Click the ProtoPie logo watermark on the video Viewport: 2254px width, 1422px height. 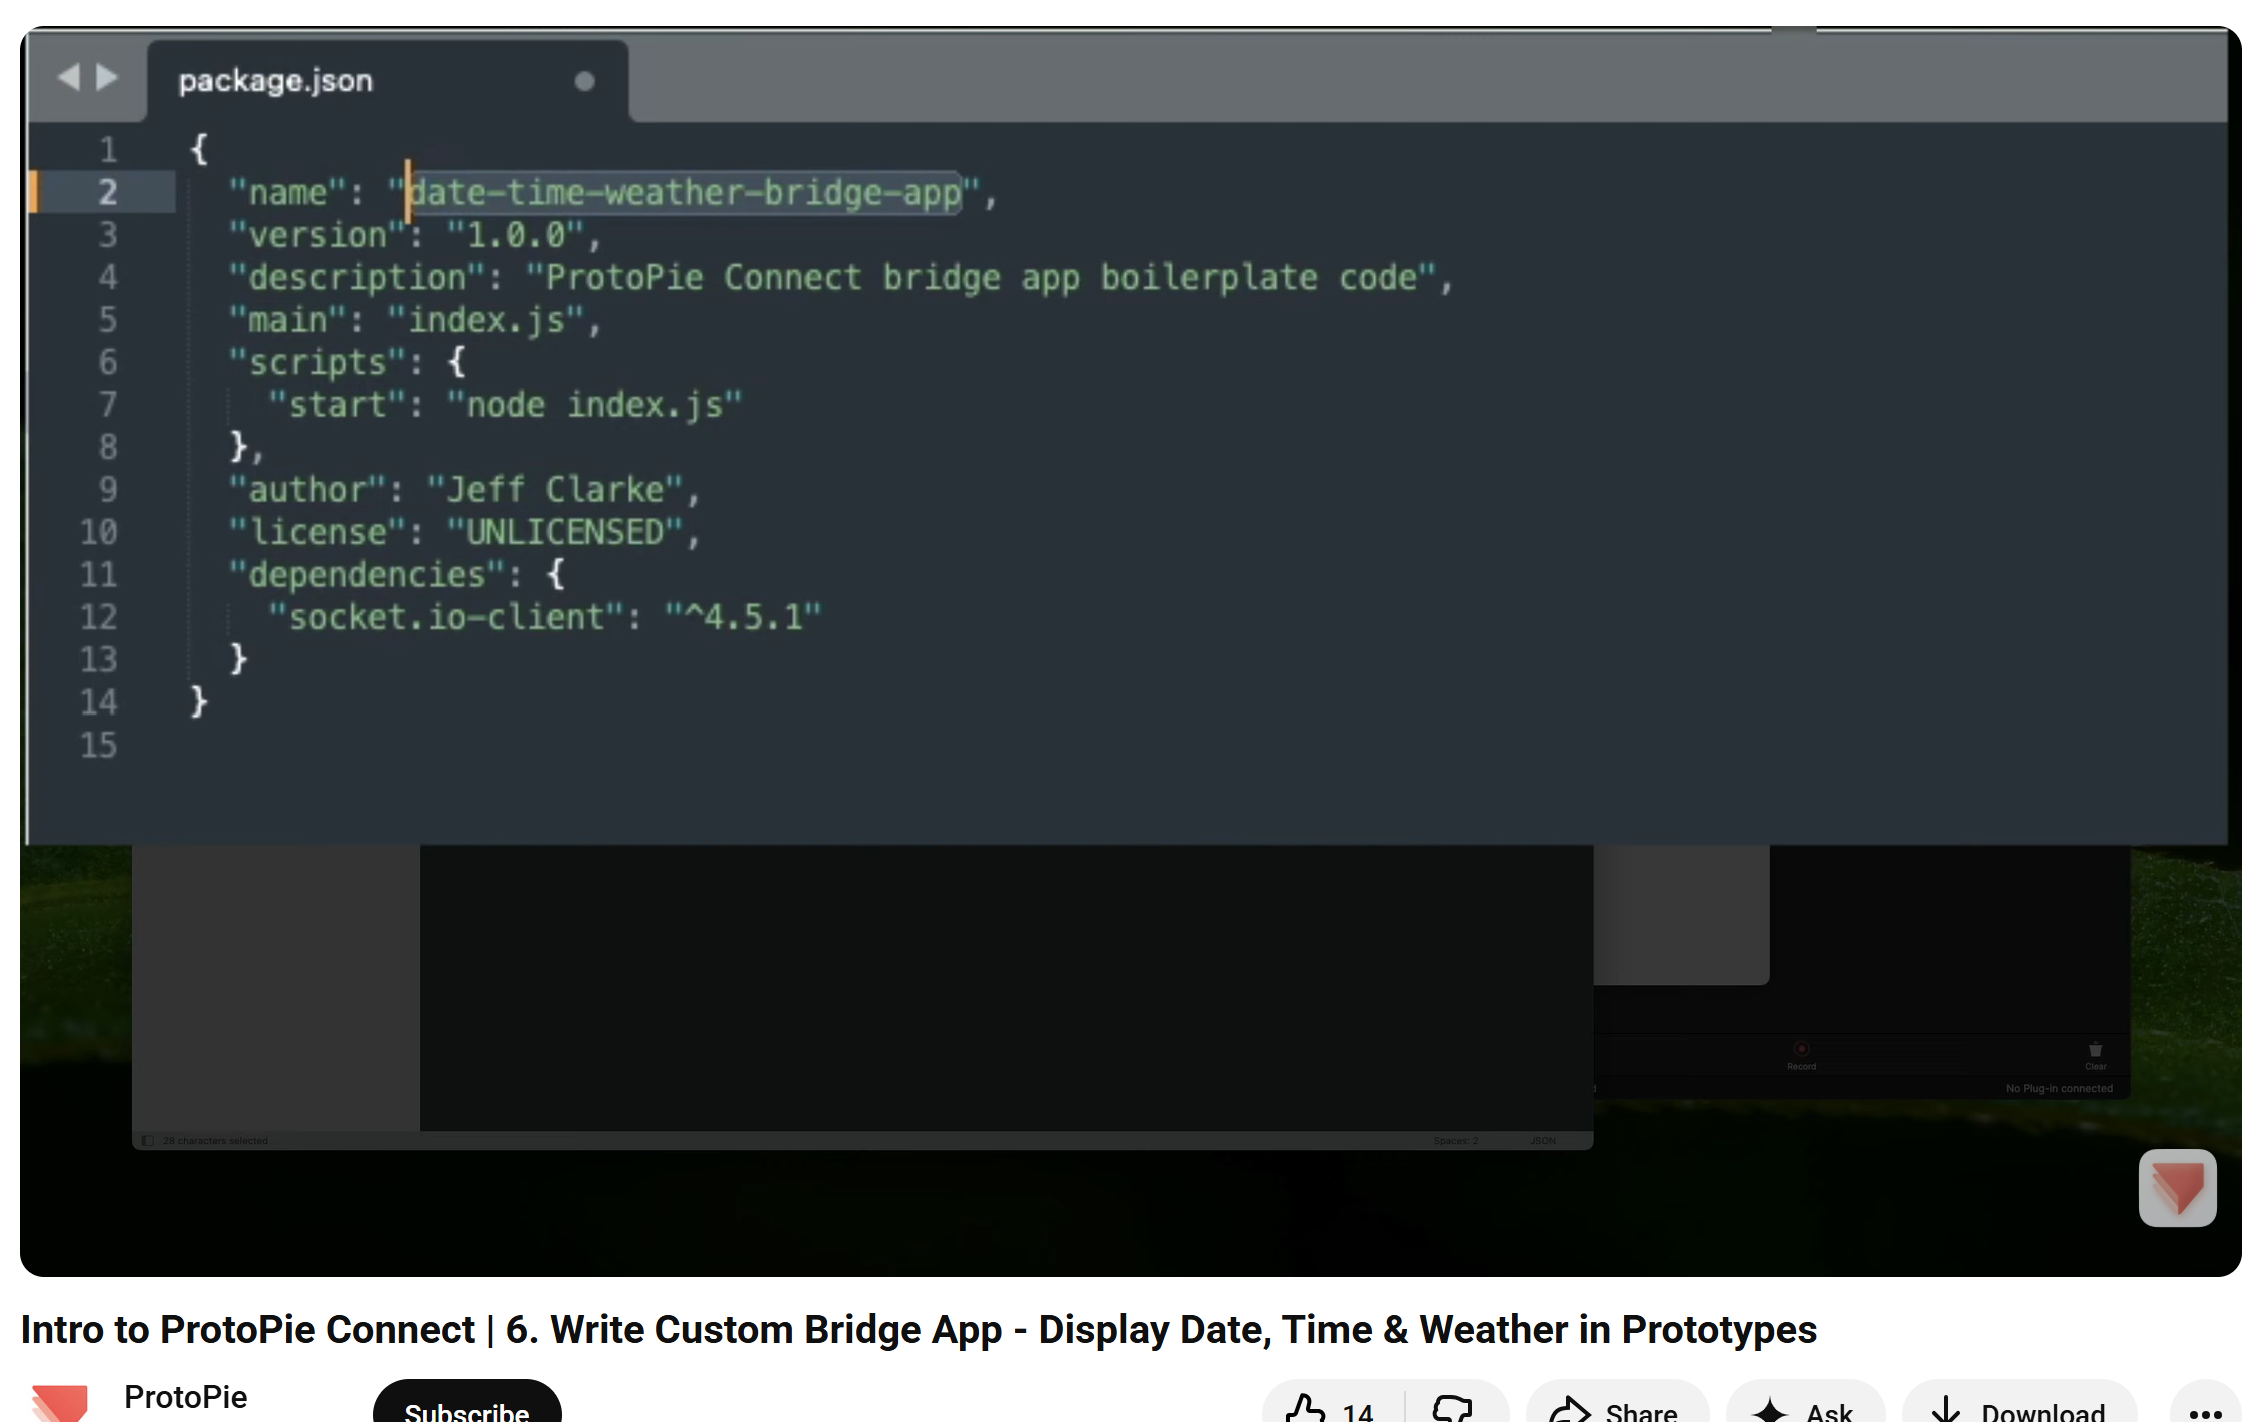(2177, 1189)
